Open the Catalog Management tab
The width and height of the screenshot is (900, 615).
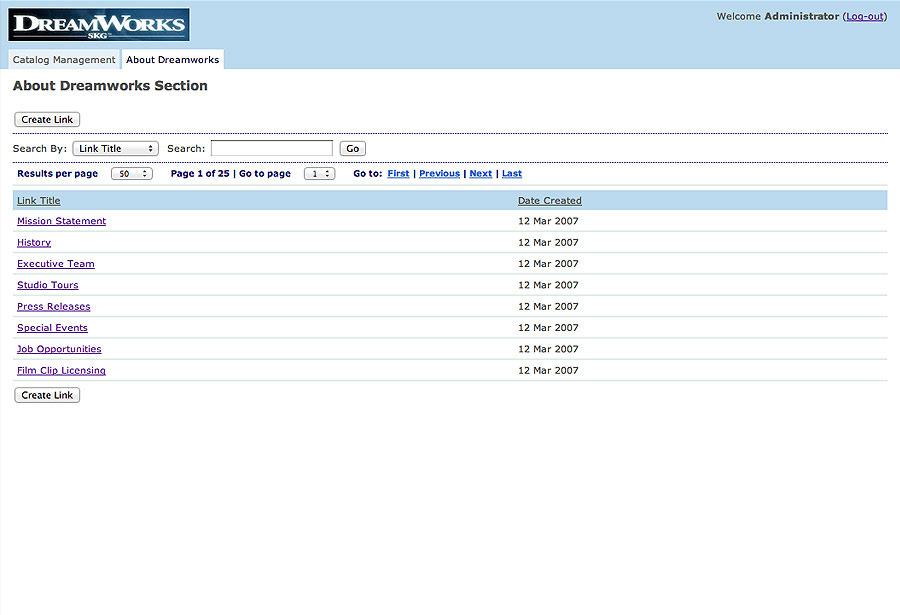point(64,60)
